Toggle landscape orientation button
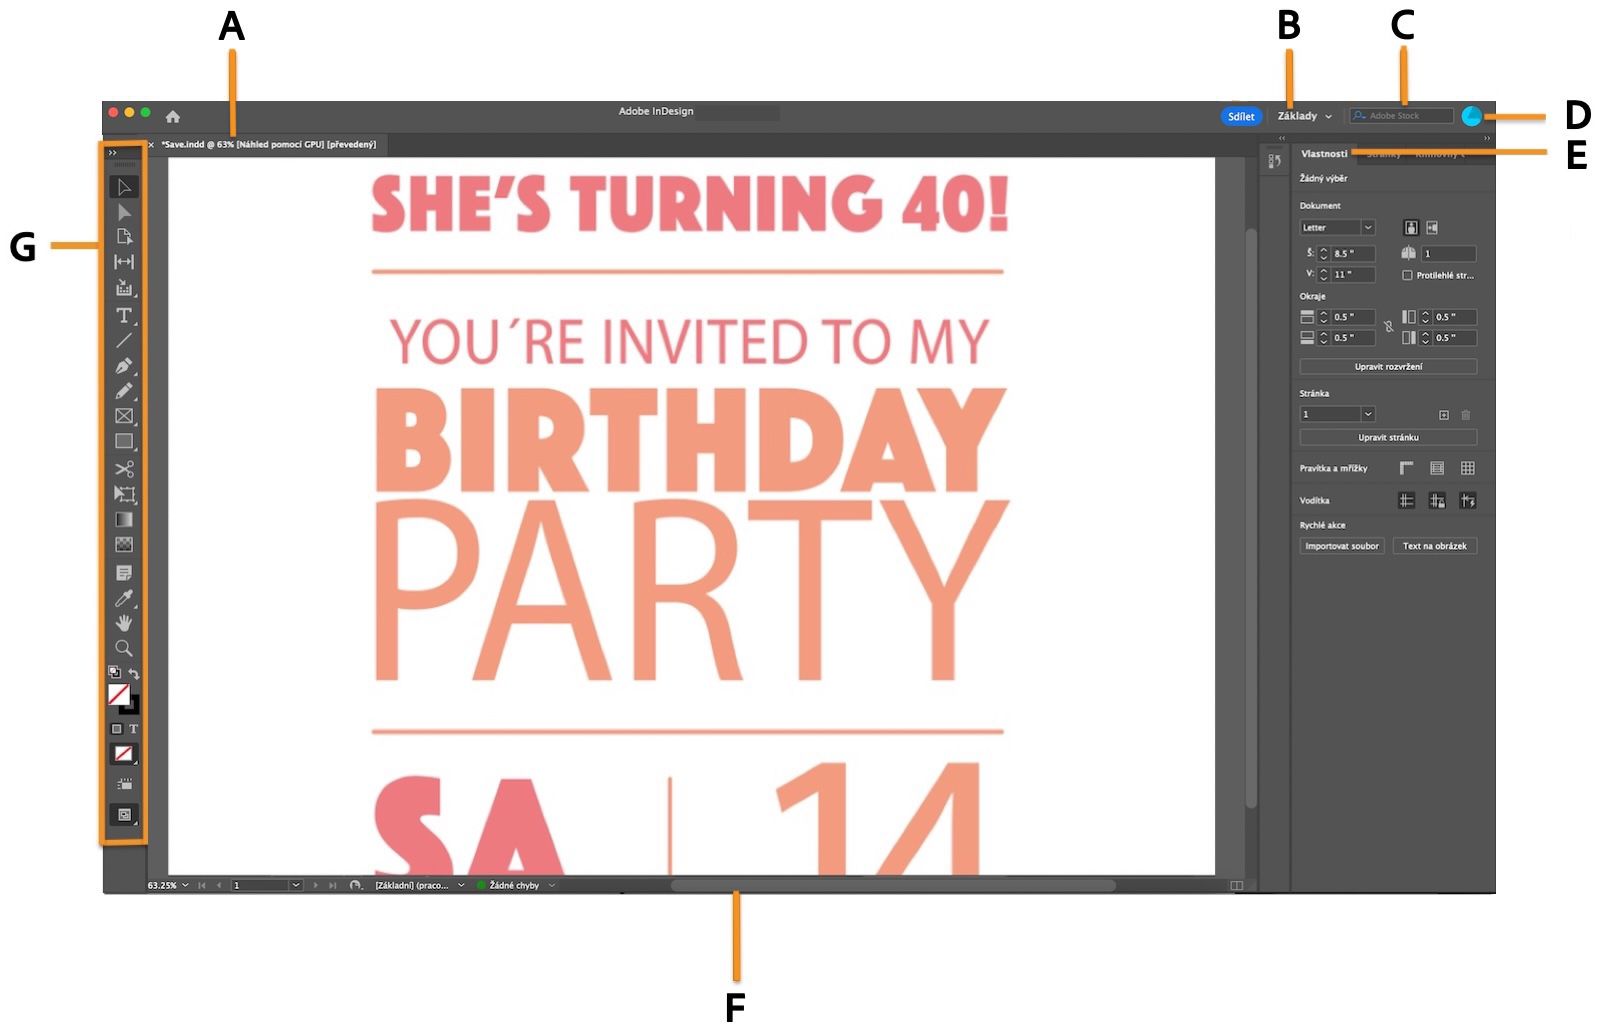 [x=1432, y=228]
